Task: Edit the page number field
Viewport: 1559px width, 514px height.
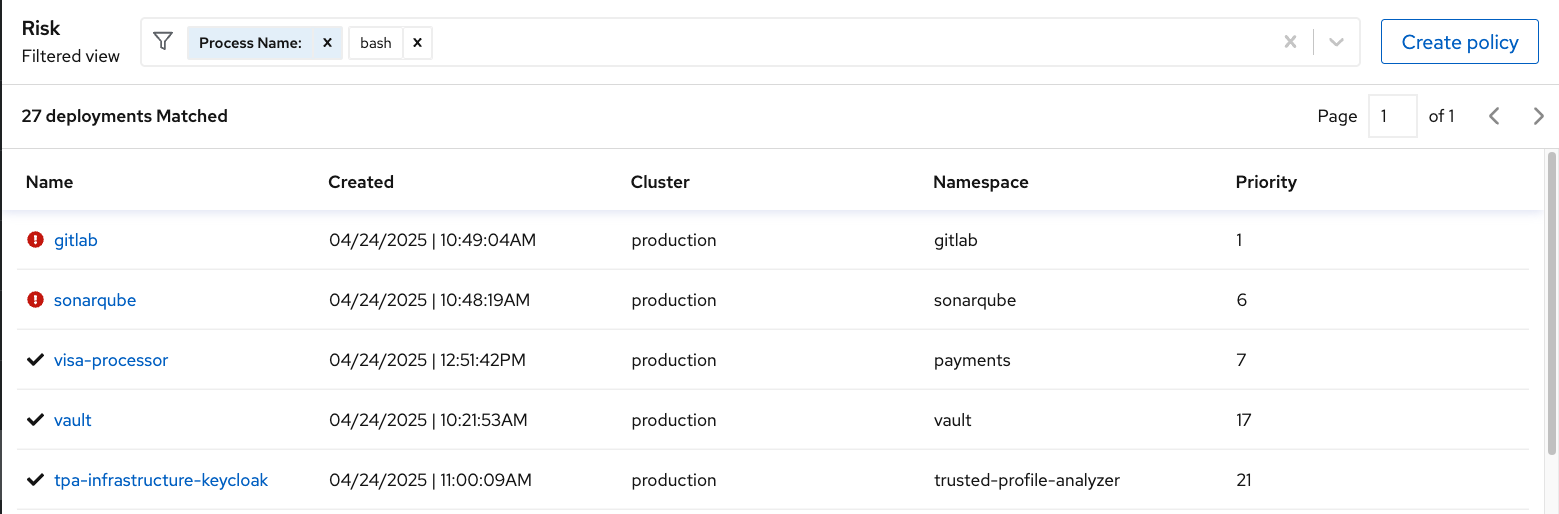Action: 1393,116
